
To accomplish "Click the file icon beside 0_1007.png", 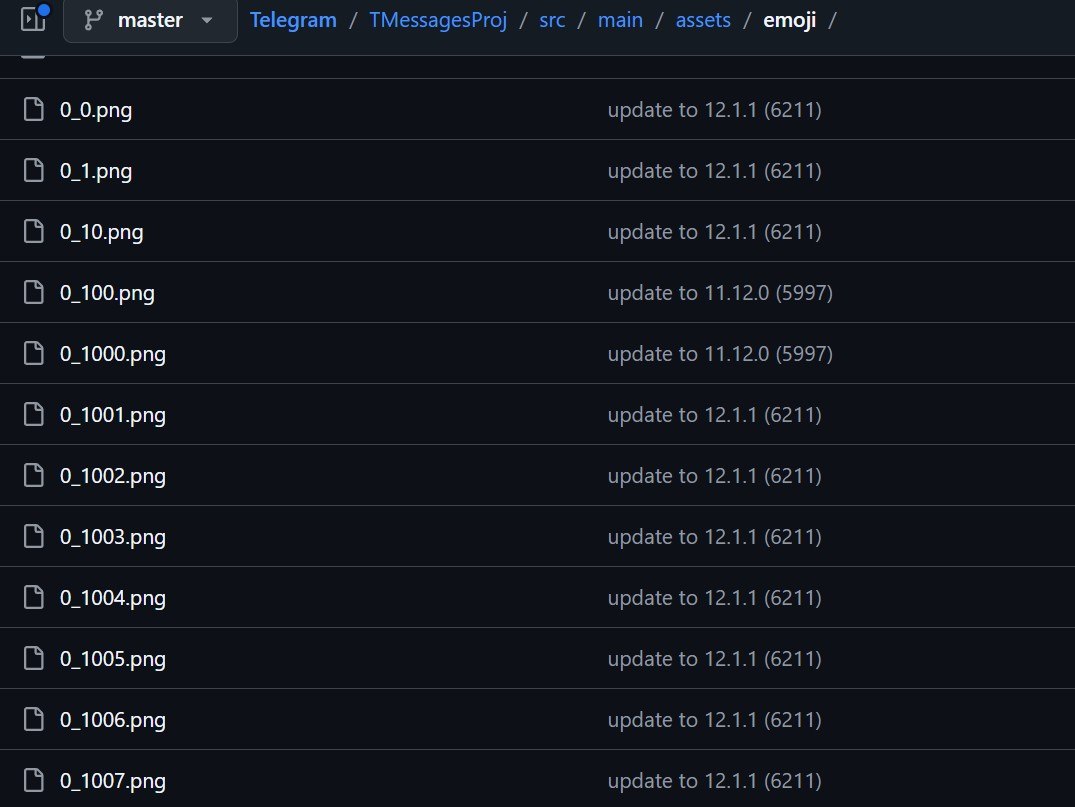I will (x=34, y=781).
